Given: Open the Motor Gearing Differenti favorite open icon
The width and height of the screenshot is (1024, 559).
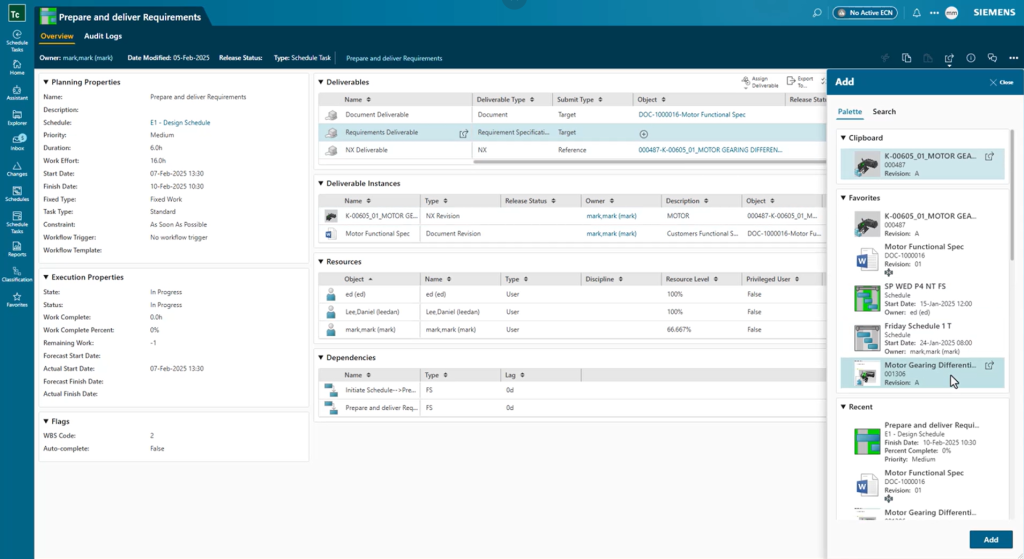Looking at the screenshot, I should (x=989, y=366).
